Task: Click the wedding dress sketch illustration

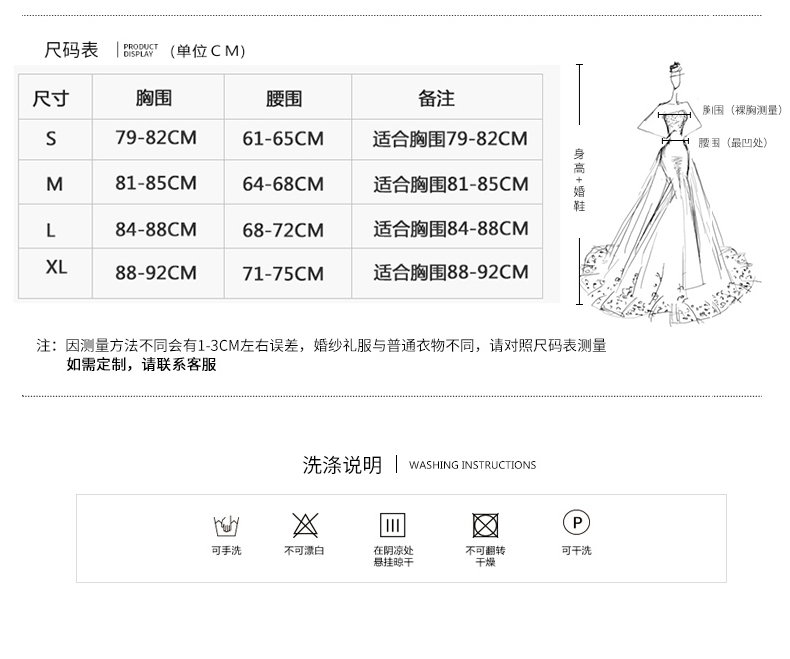Action: click(670, 194)
